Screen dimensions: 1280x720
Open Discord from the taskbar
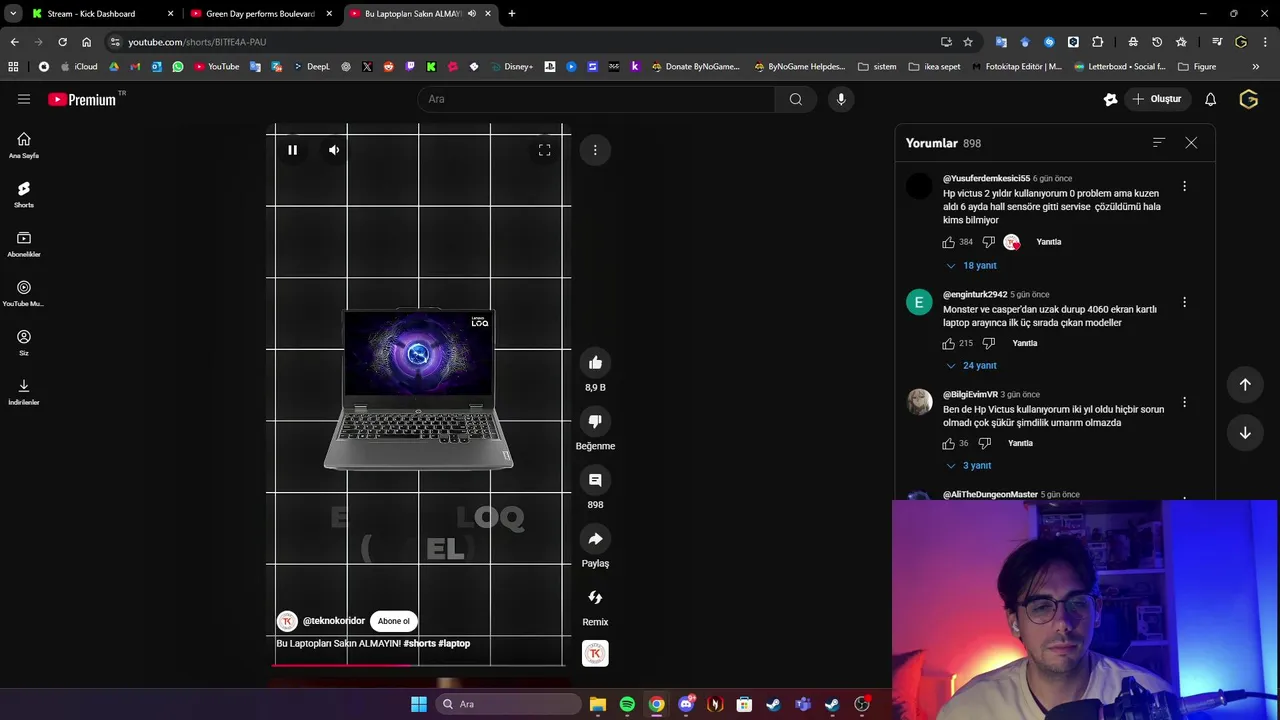click(686, 704)
